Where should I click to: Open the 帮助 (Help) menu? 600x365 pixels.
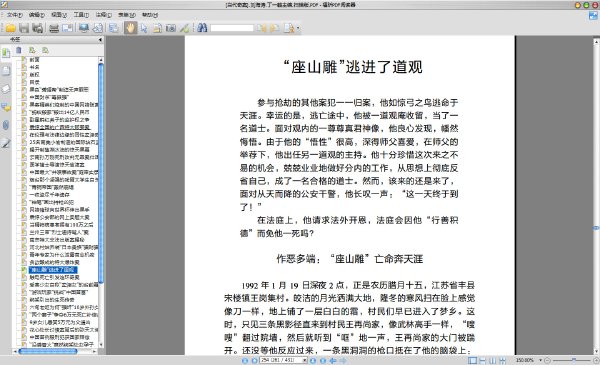150,15
